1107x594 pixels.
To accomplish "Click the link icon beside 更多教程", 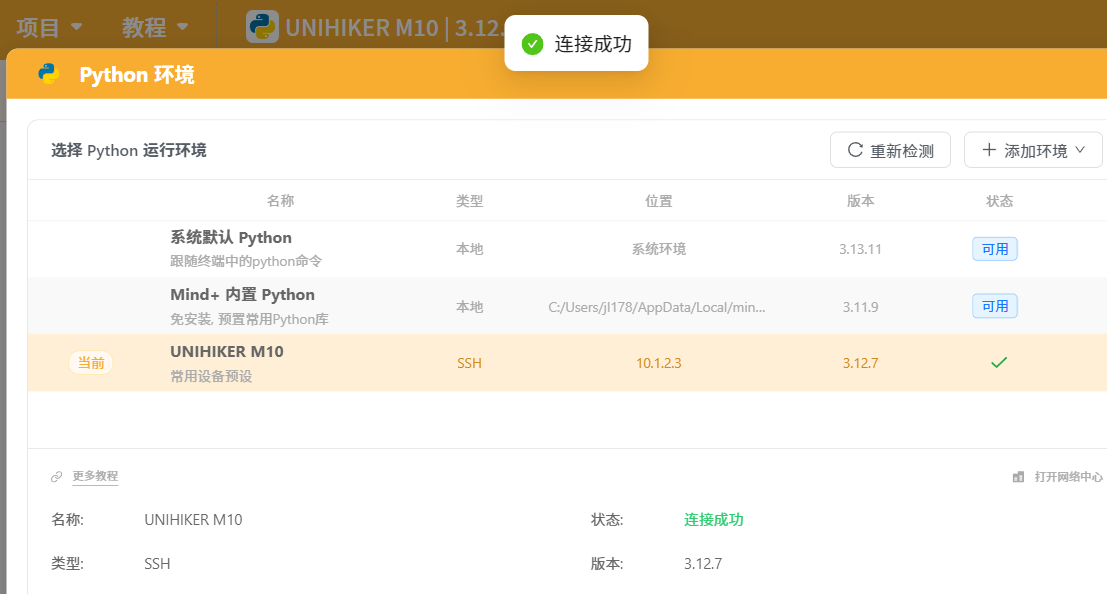I will click(56, 477).
